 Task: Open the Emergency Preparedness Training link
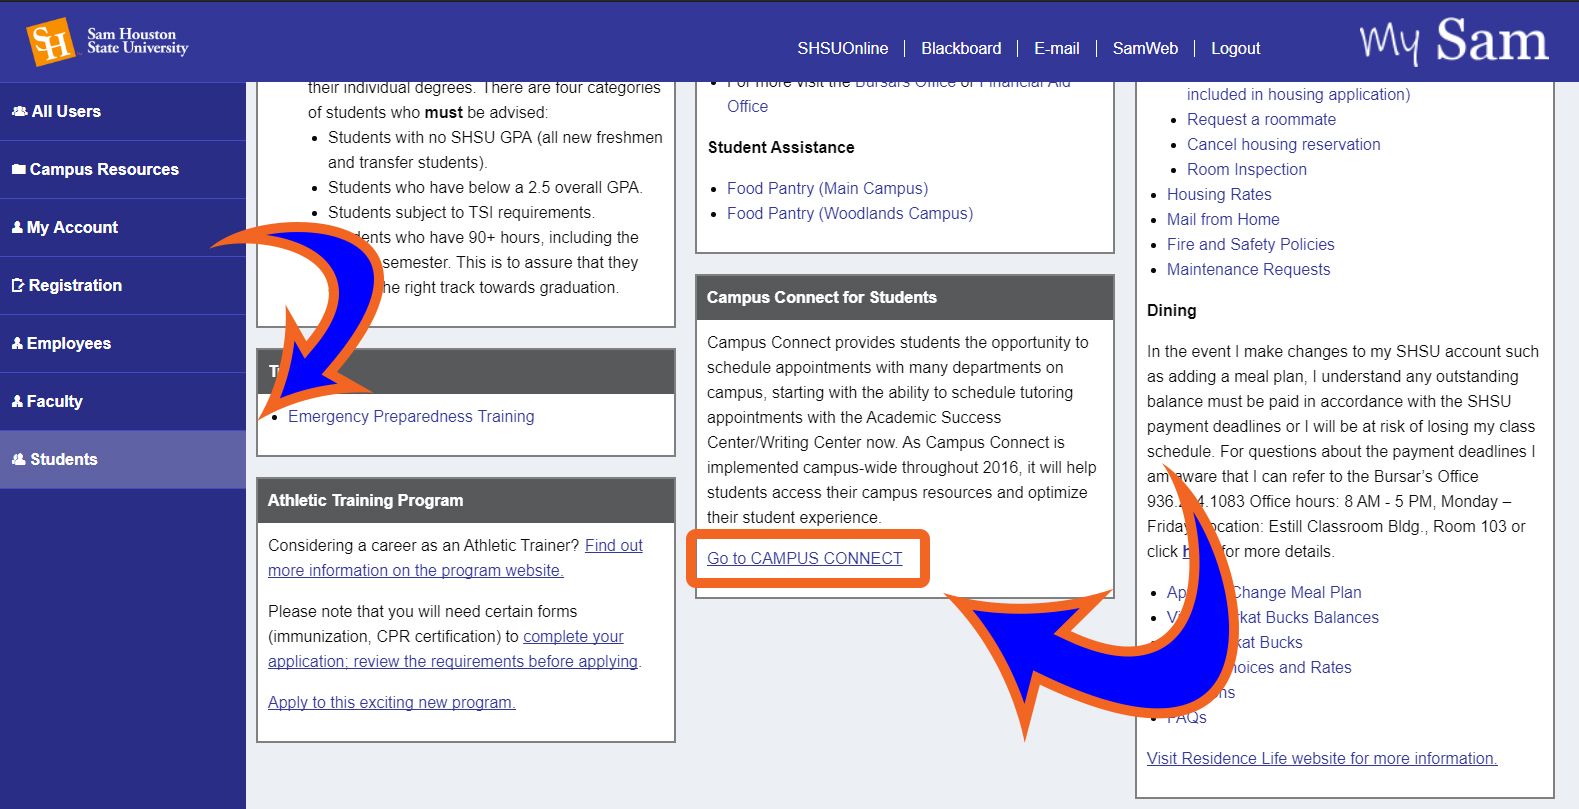click(411, 416)
